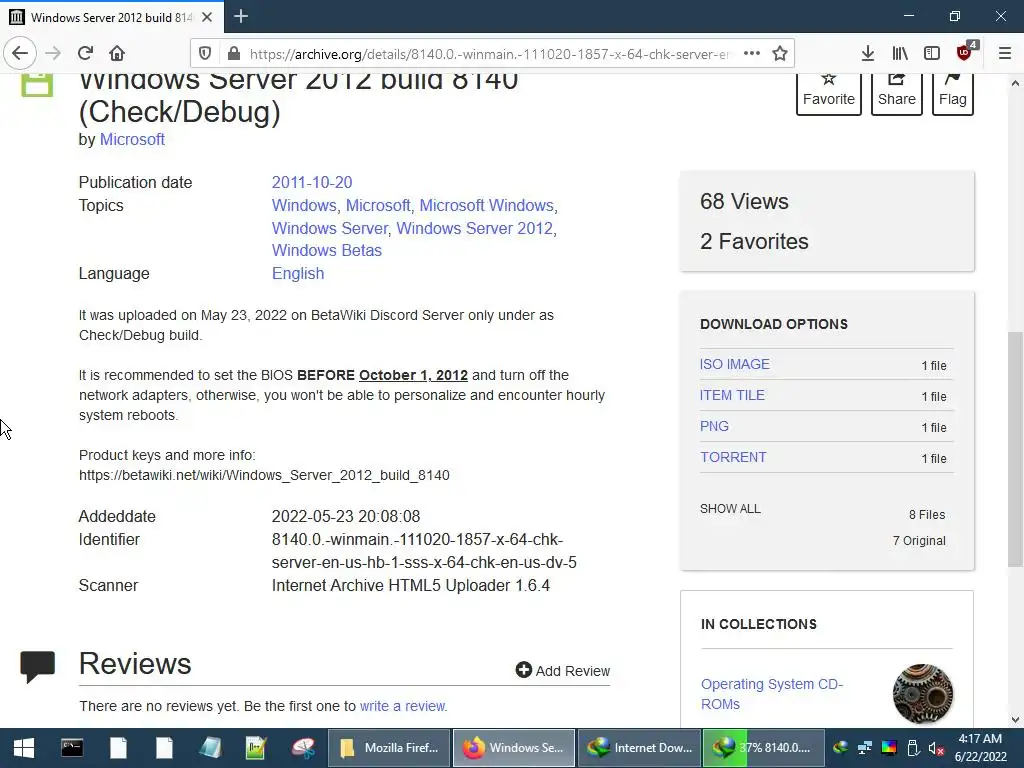Select the betawiki.net URL text
Screen dimensions: 1024x768
[x=264, y=475]
